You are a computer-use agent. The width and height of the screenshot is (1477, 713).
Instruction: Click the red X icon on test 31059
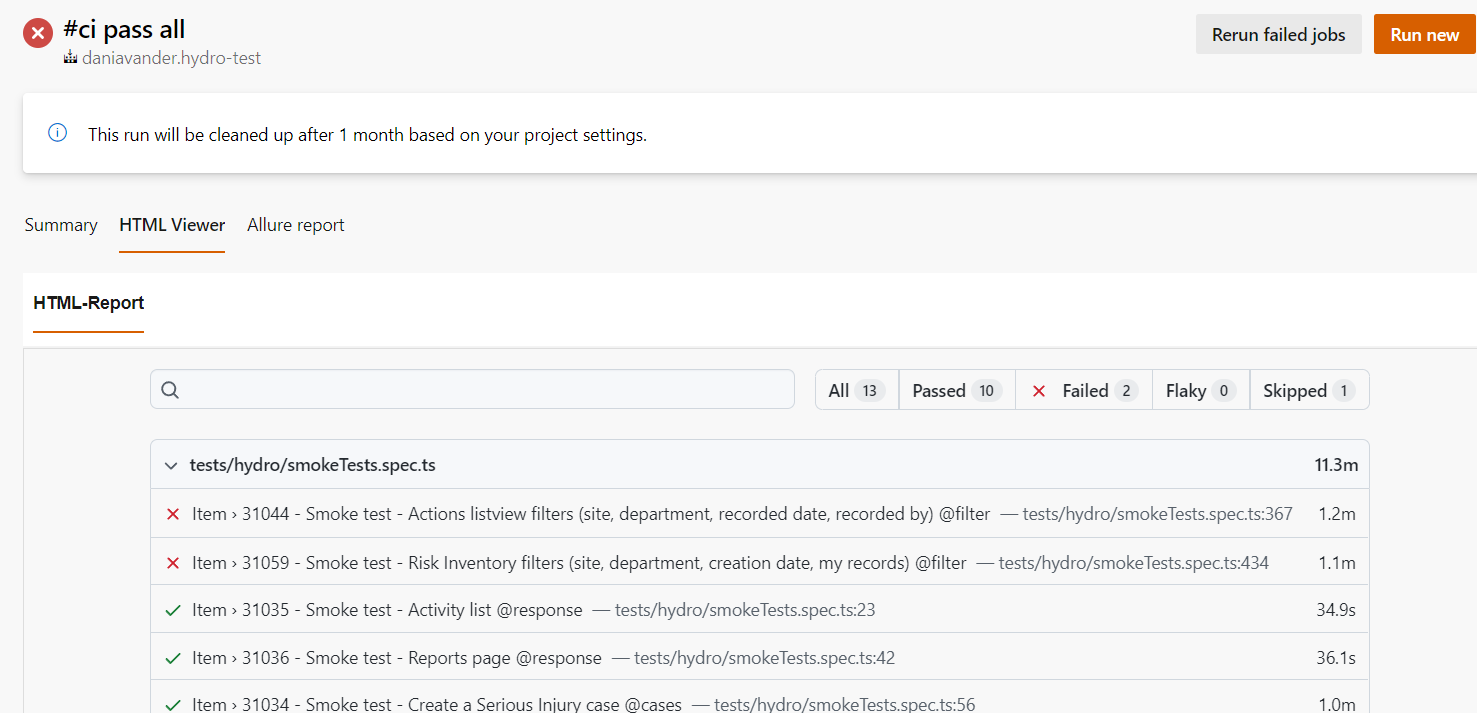tap(173, 562)
